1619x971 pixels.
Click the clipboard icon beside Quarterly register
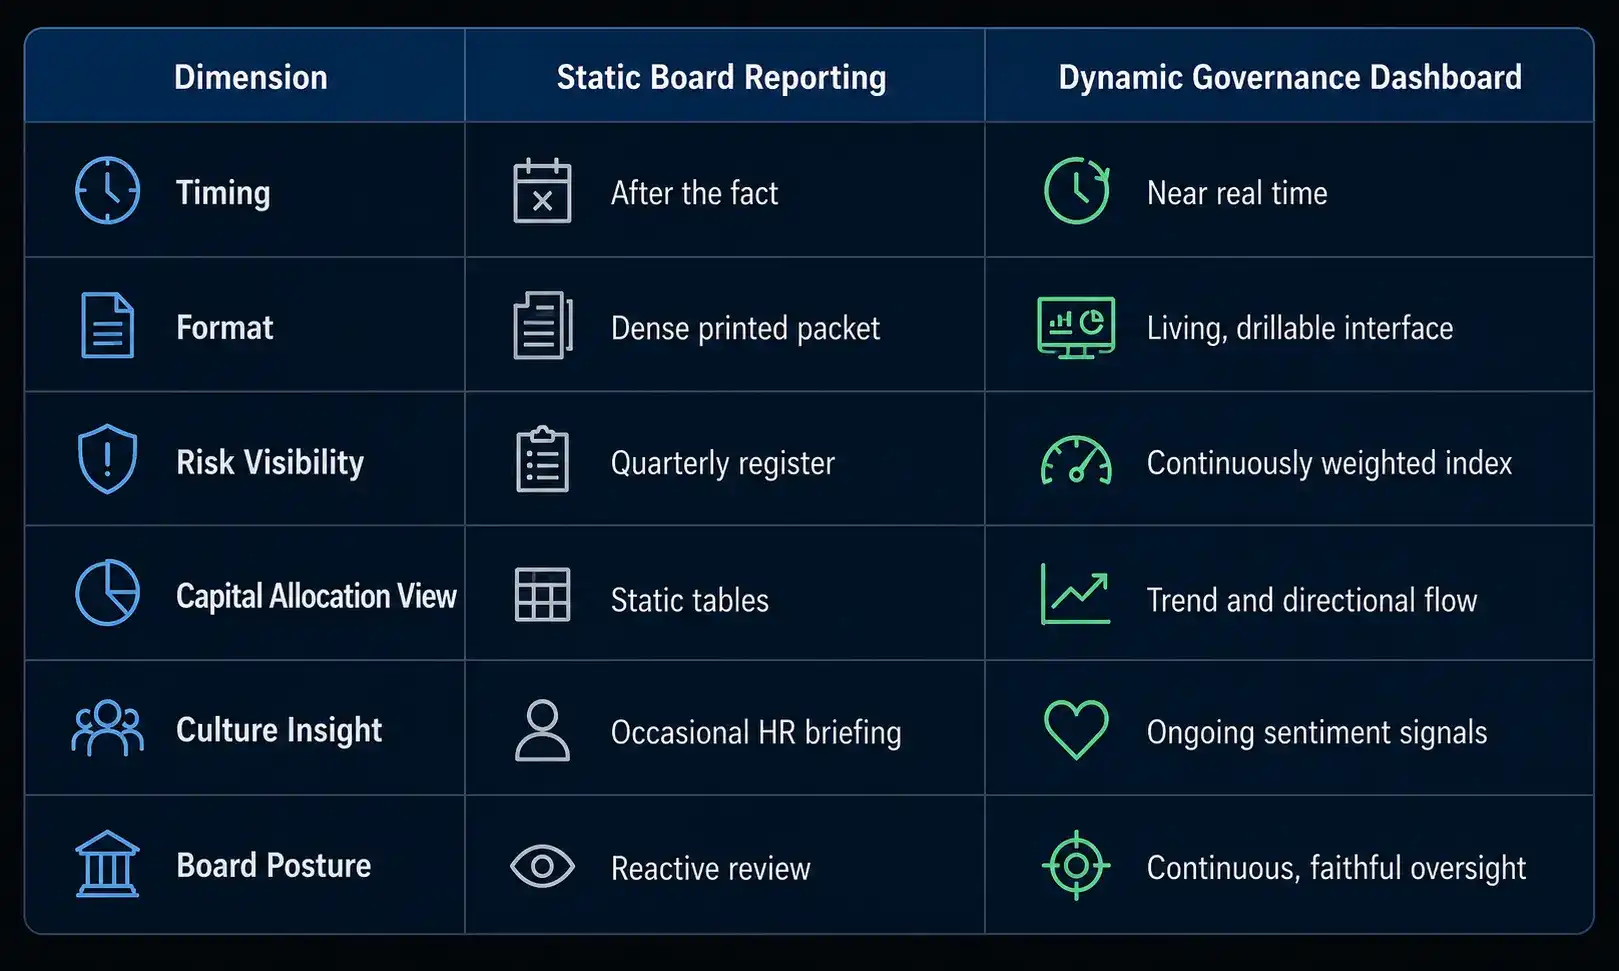pos(542,459)
